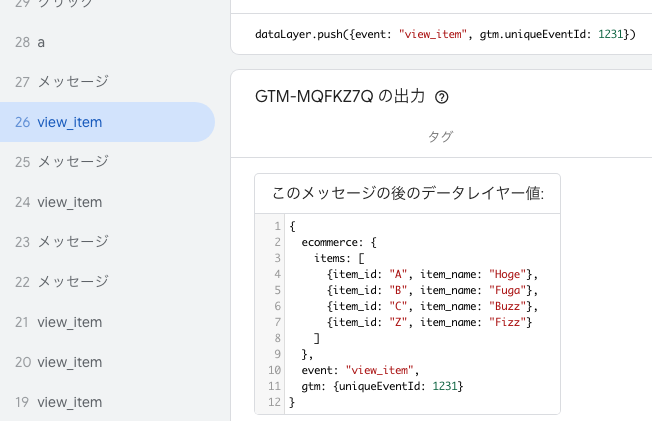
Task: Click code line with item_name "Buzz"
Action: click(x=432, y=306)
